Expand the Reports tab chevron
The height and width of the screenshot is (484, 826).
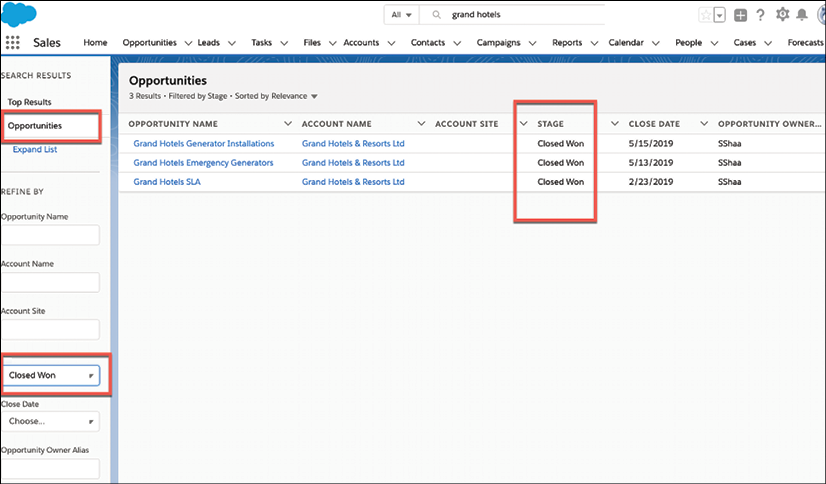click(594, 43)
